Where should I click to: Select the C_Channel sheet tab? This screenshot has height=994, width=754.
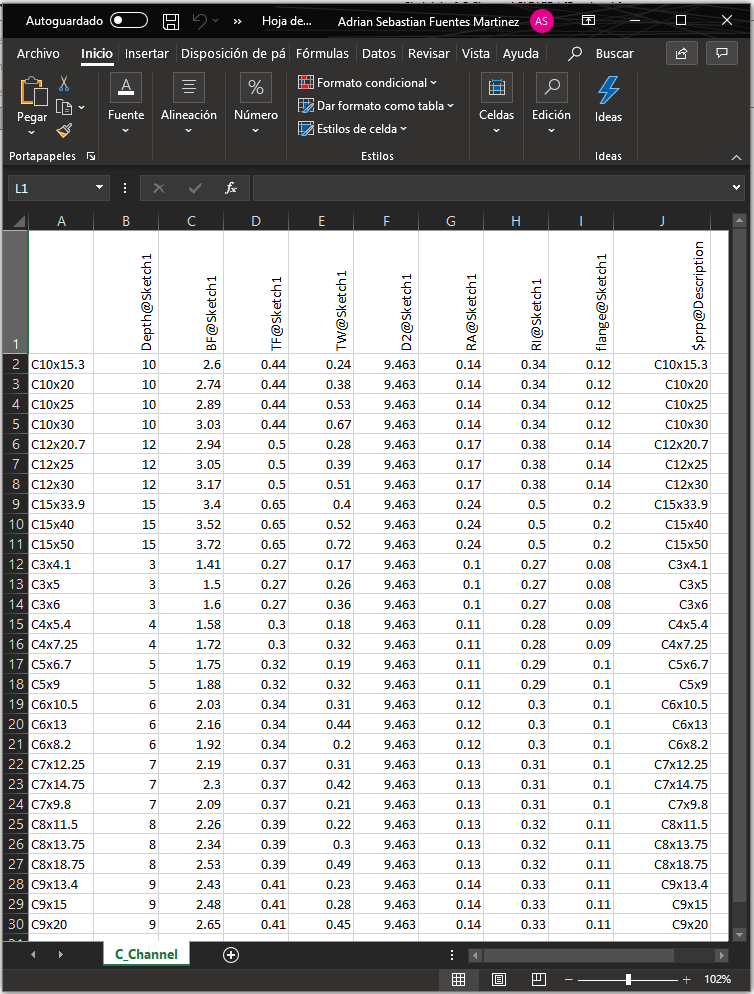[146, 954]
